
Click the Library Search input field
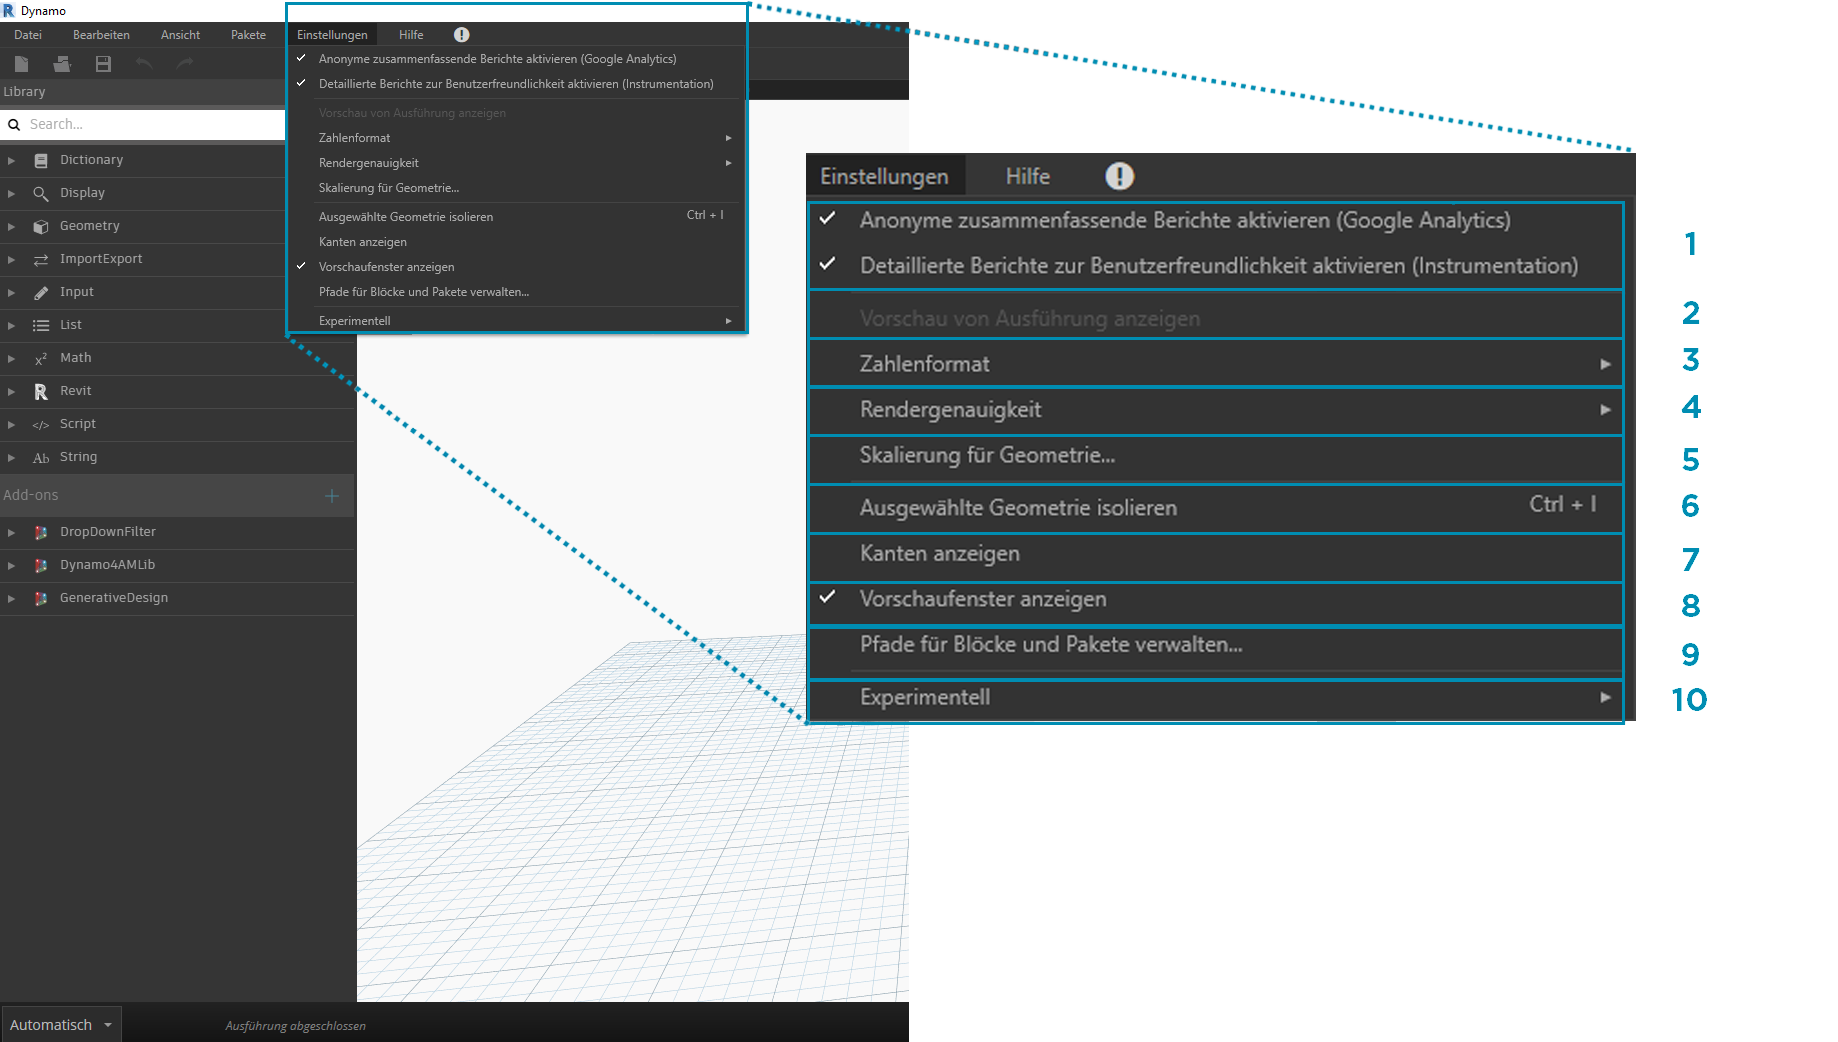pyautogui.click(x=143, y=125)
